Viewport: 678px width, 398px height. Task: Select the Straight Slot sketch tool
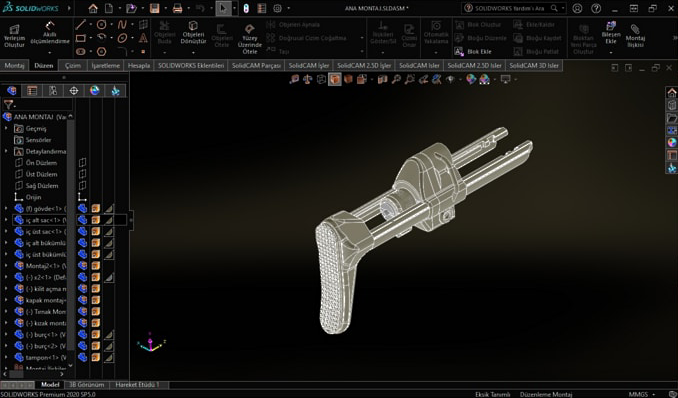coord(80,51)
